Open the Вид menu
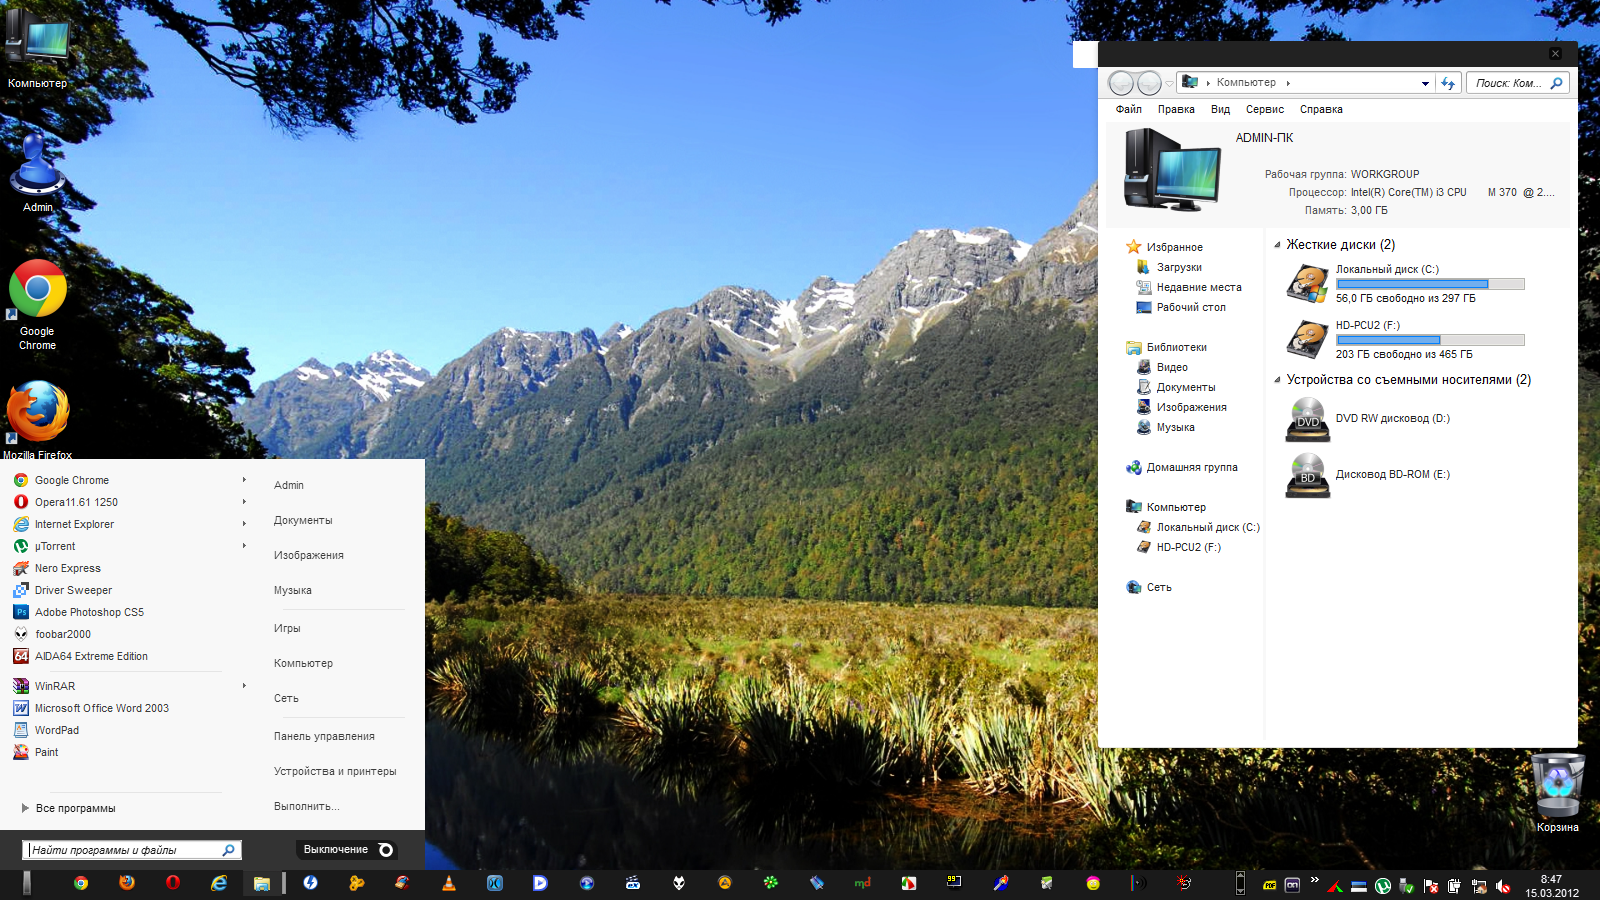This screenshot has height=900, width=1600. click(x=1220, y=110)
